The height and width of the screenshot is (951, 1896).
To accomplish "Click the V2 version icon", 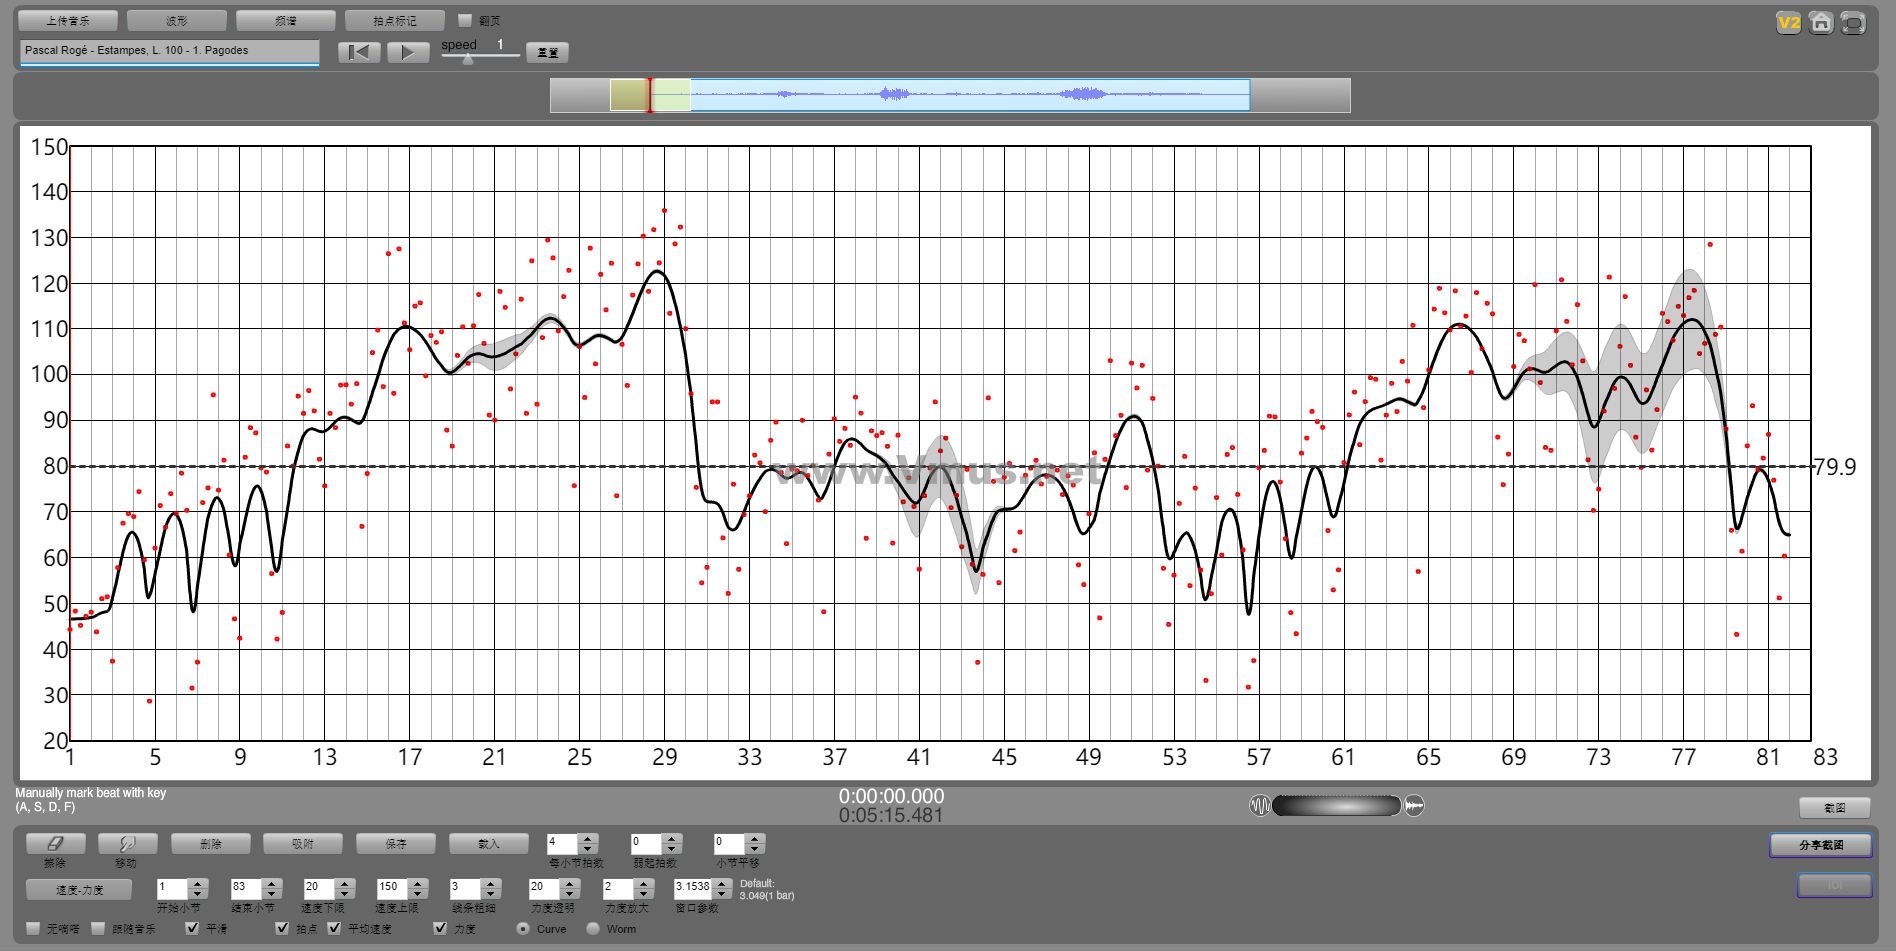I will tap(1789, 23).
